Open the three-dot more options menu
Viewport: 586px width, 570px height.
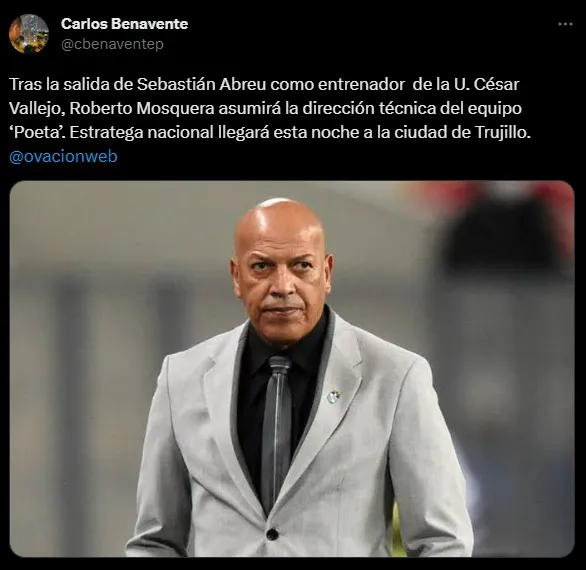pyautogui.click(x=565, y=24)
